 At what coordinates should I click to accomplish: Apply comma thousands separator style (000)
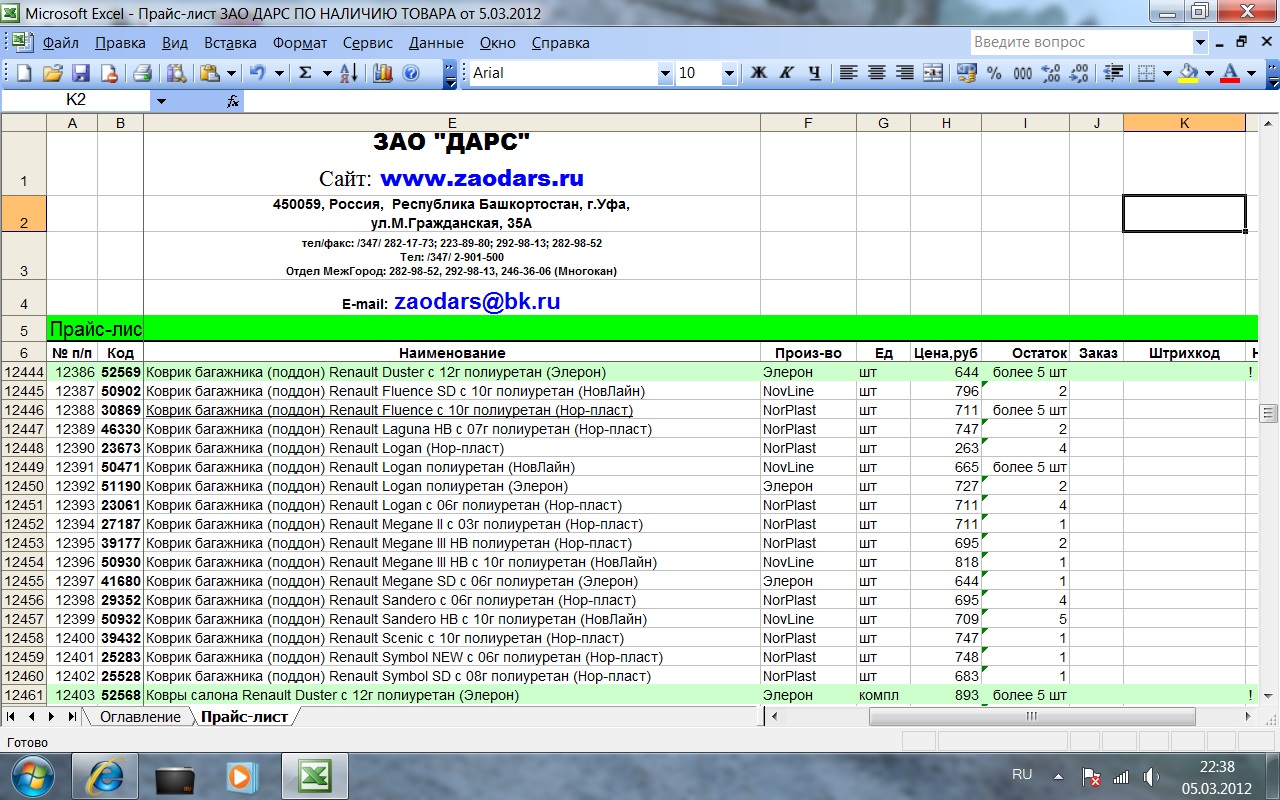coord(1022,73)
